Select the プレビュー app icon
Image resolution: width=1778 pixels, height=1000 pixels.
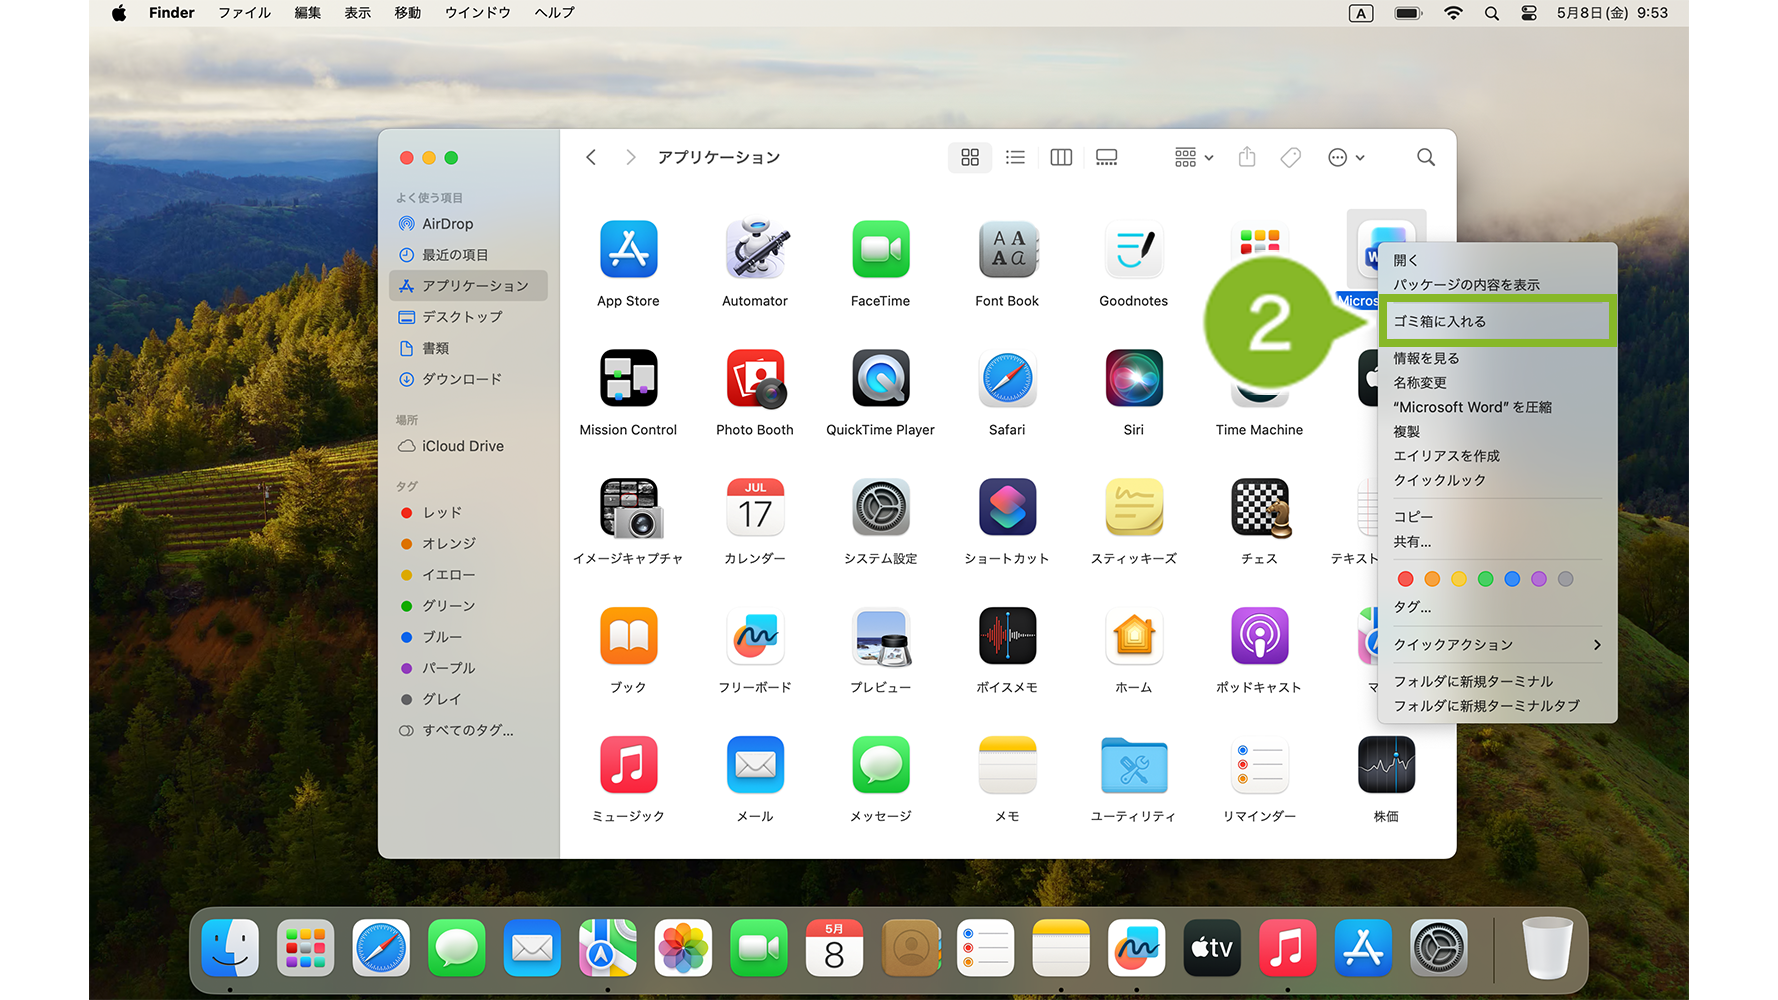(x=881, y=636)
